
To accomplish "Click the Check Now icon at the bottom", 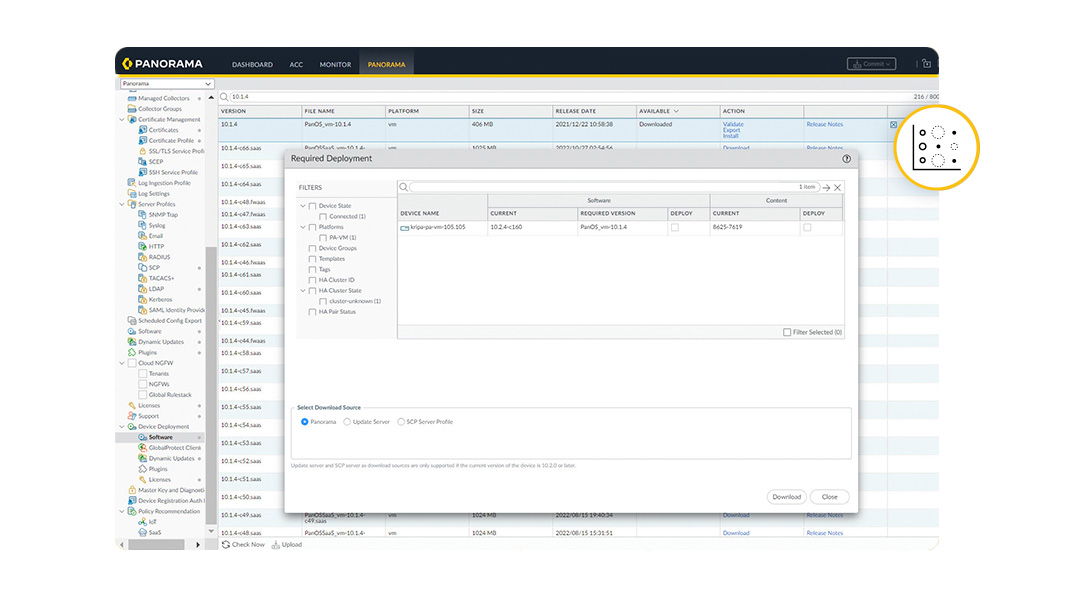I will click(226, 544).
